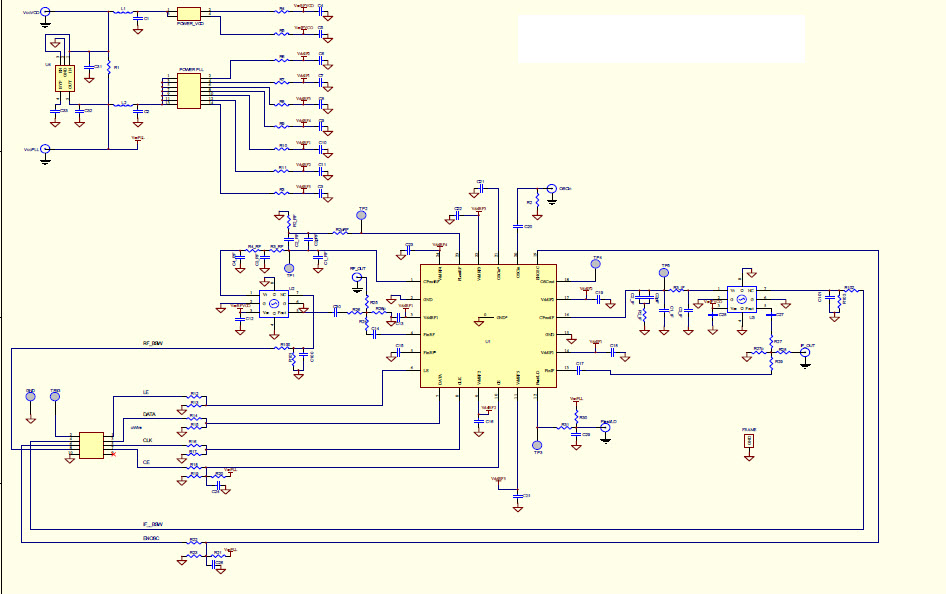Select the L1 inductor near VccVCO
Image resolution: width=946 pixels, height=594 pixels.
(x=123, y=12)
